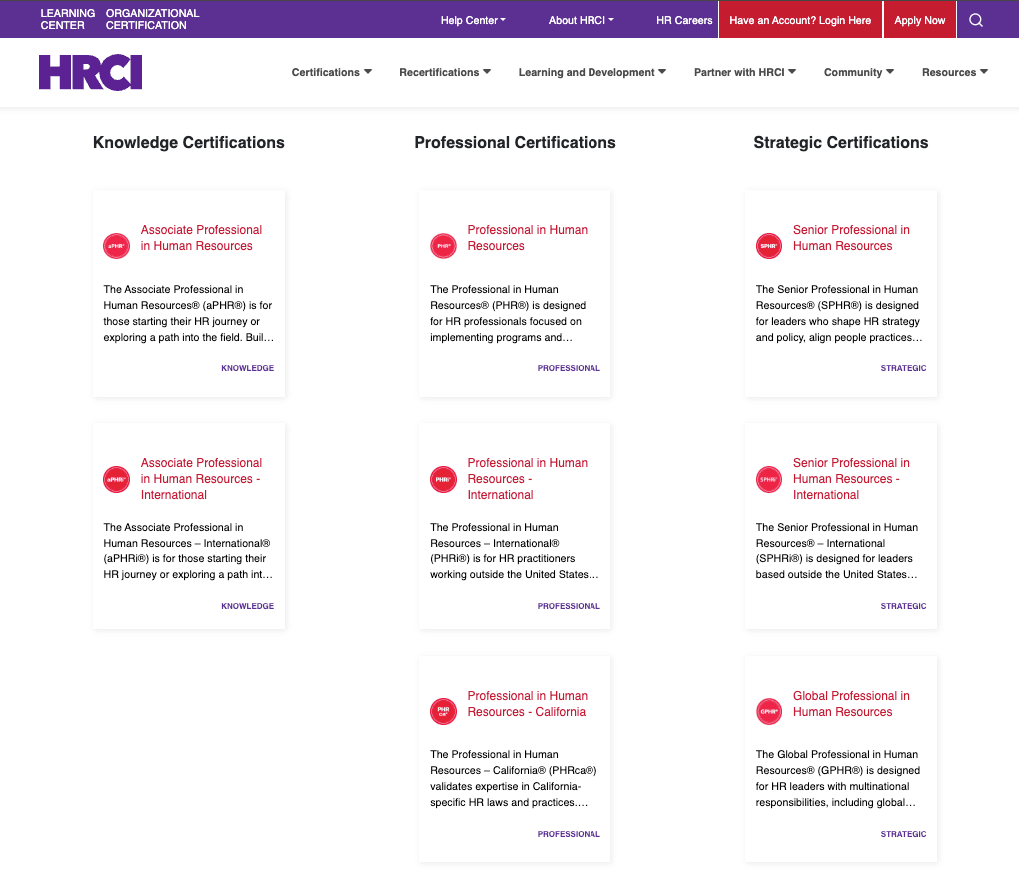This screenshot has width=1019, height=885.
Task: Expand the Certifications menu
Action: [x=331, y=72]
